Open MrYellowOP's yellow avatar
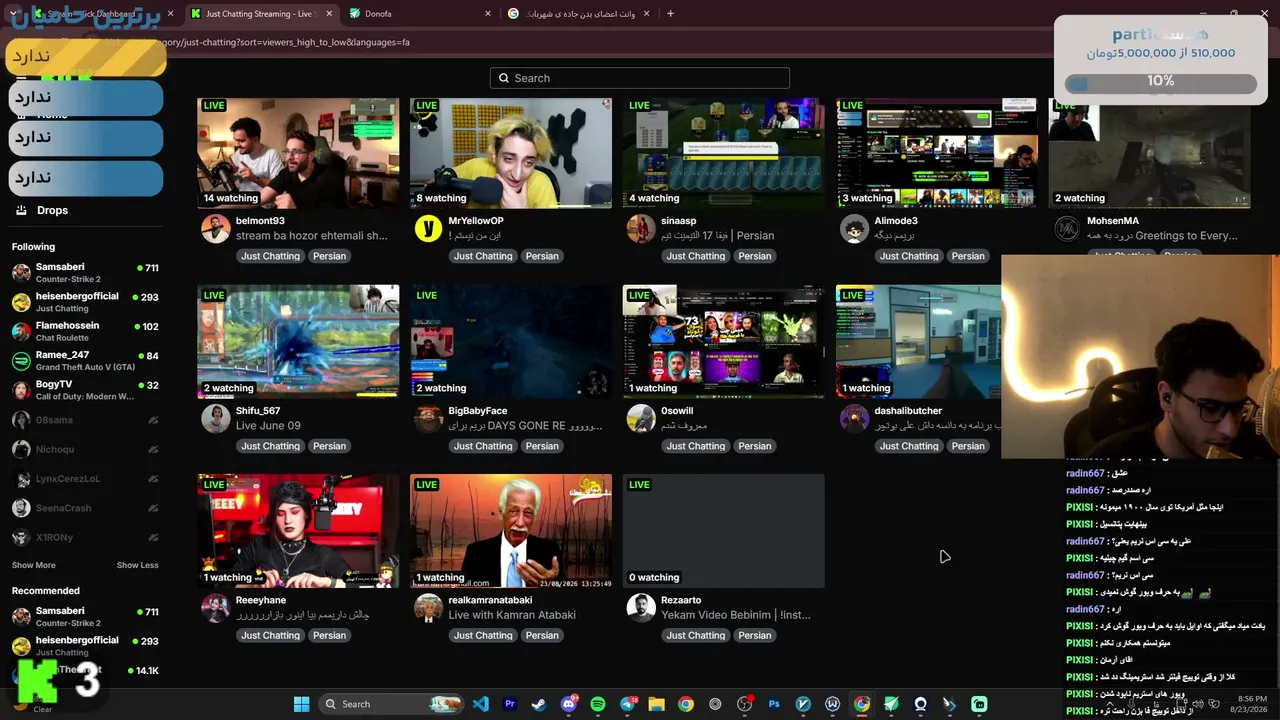Screen dimensions: 1280x720 [428, 228]
